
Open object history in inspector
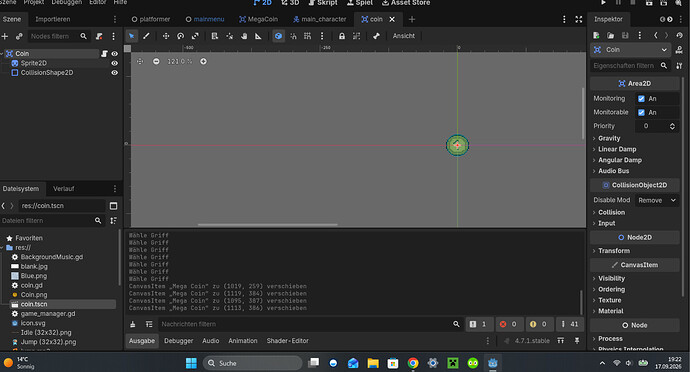point(679,35)
